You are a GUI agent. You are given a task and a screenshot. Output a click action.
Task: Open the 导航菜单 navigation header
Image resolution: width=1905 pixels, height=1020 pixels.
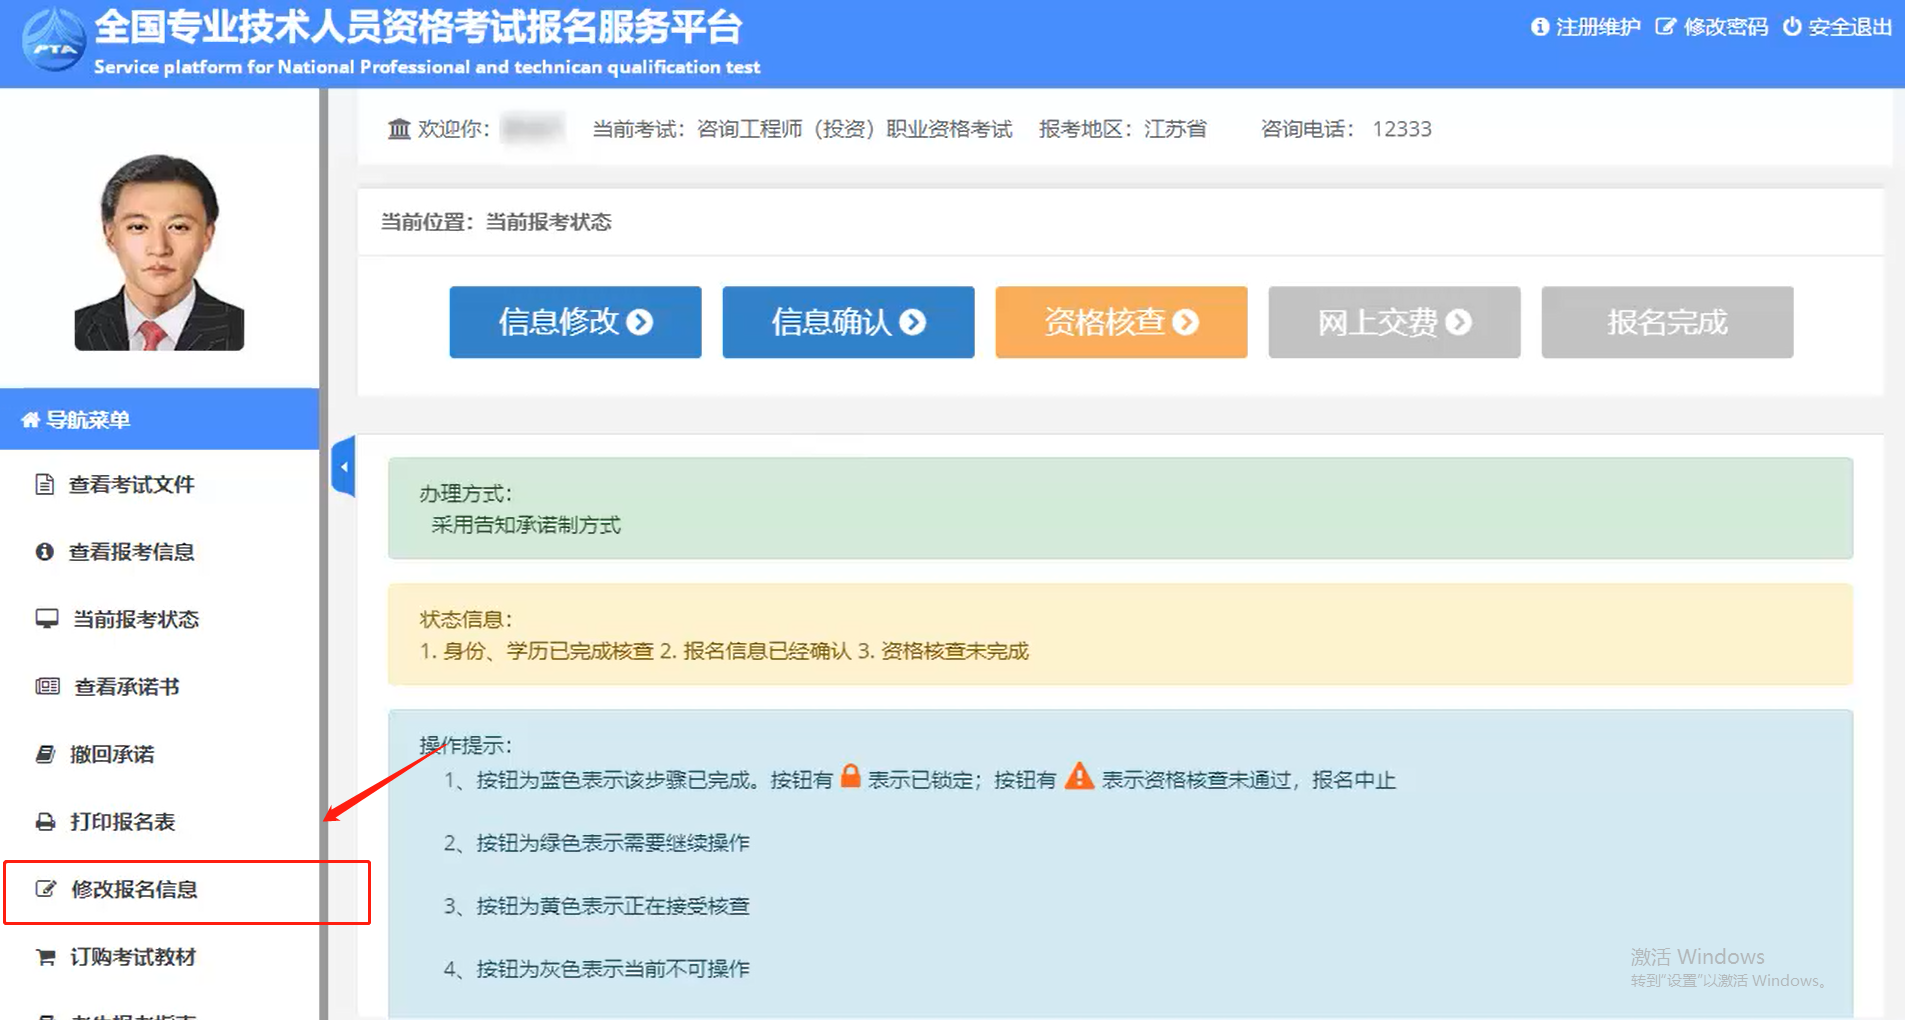[x=89, y=420]
